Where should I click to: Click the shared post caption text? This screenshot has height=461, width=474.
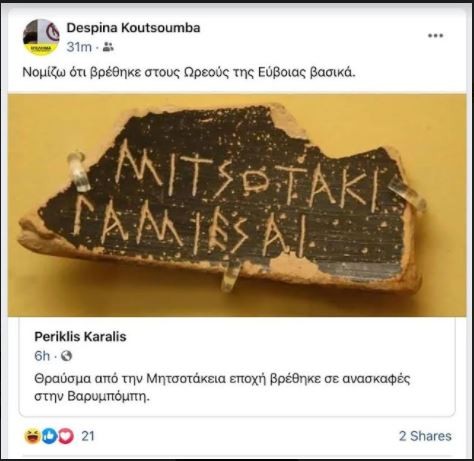(222, 388)
